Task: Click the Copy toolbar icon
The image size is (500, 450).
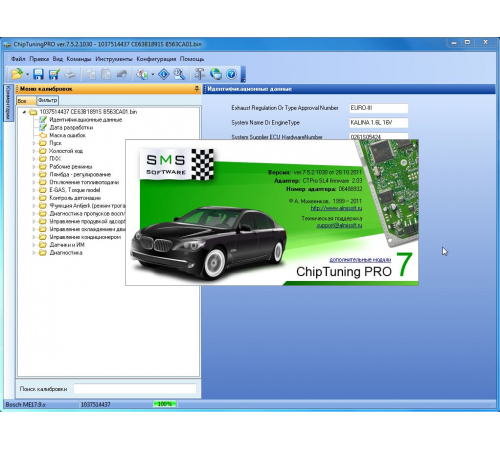Action: click(90, 74)
